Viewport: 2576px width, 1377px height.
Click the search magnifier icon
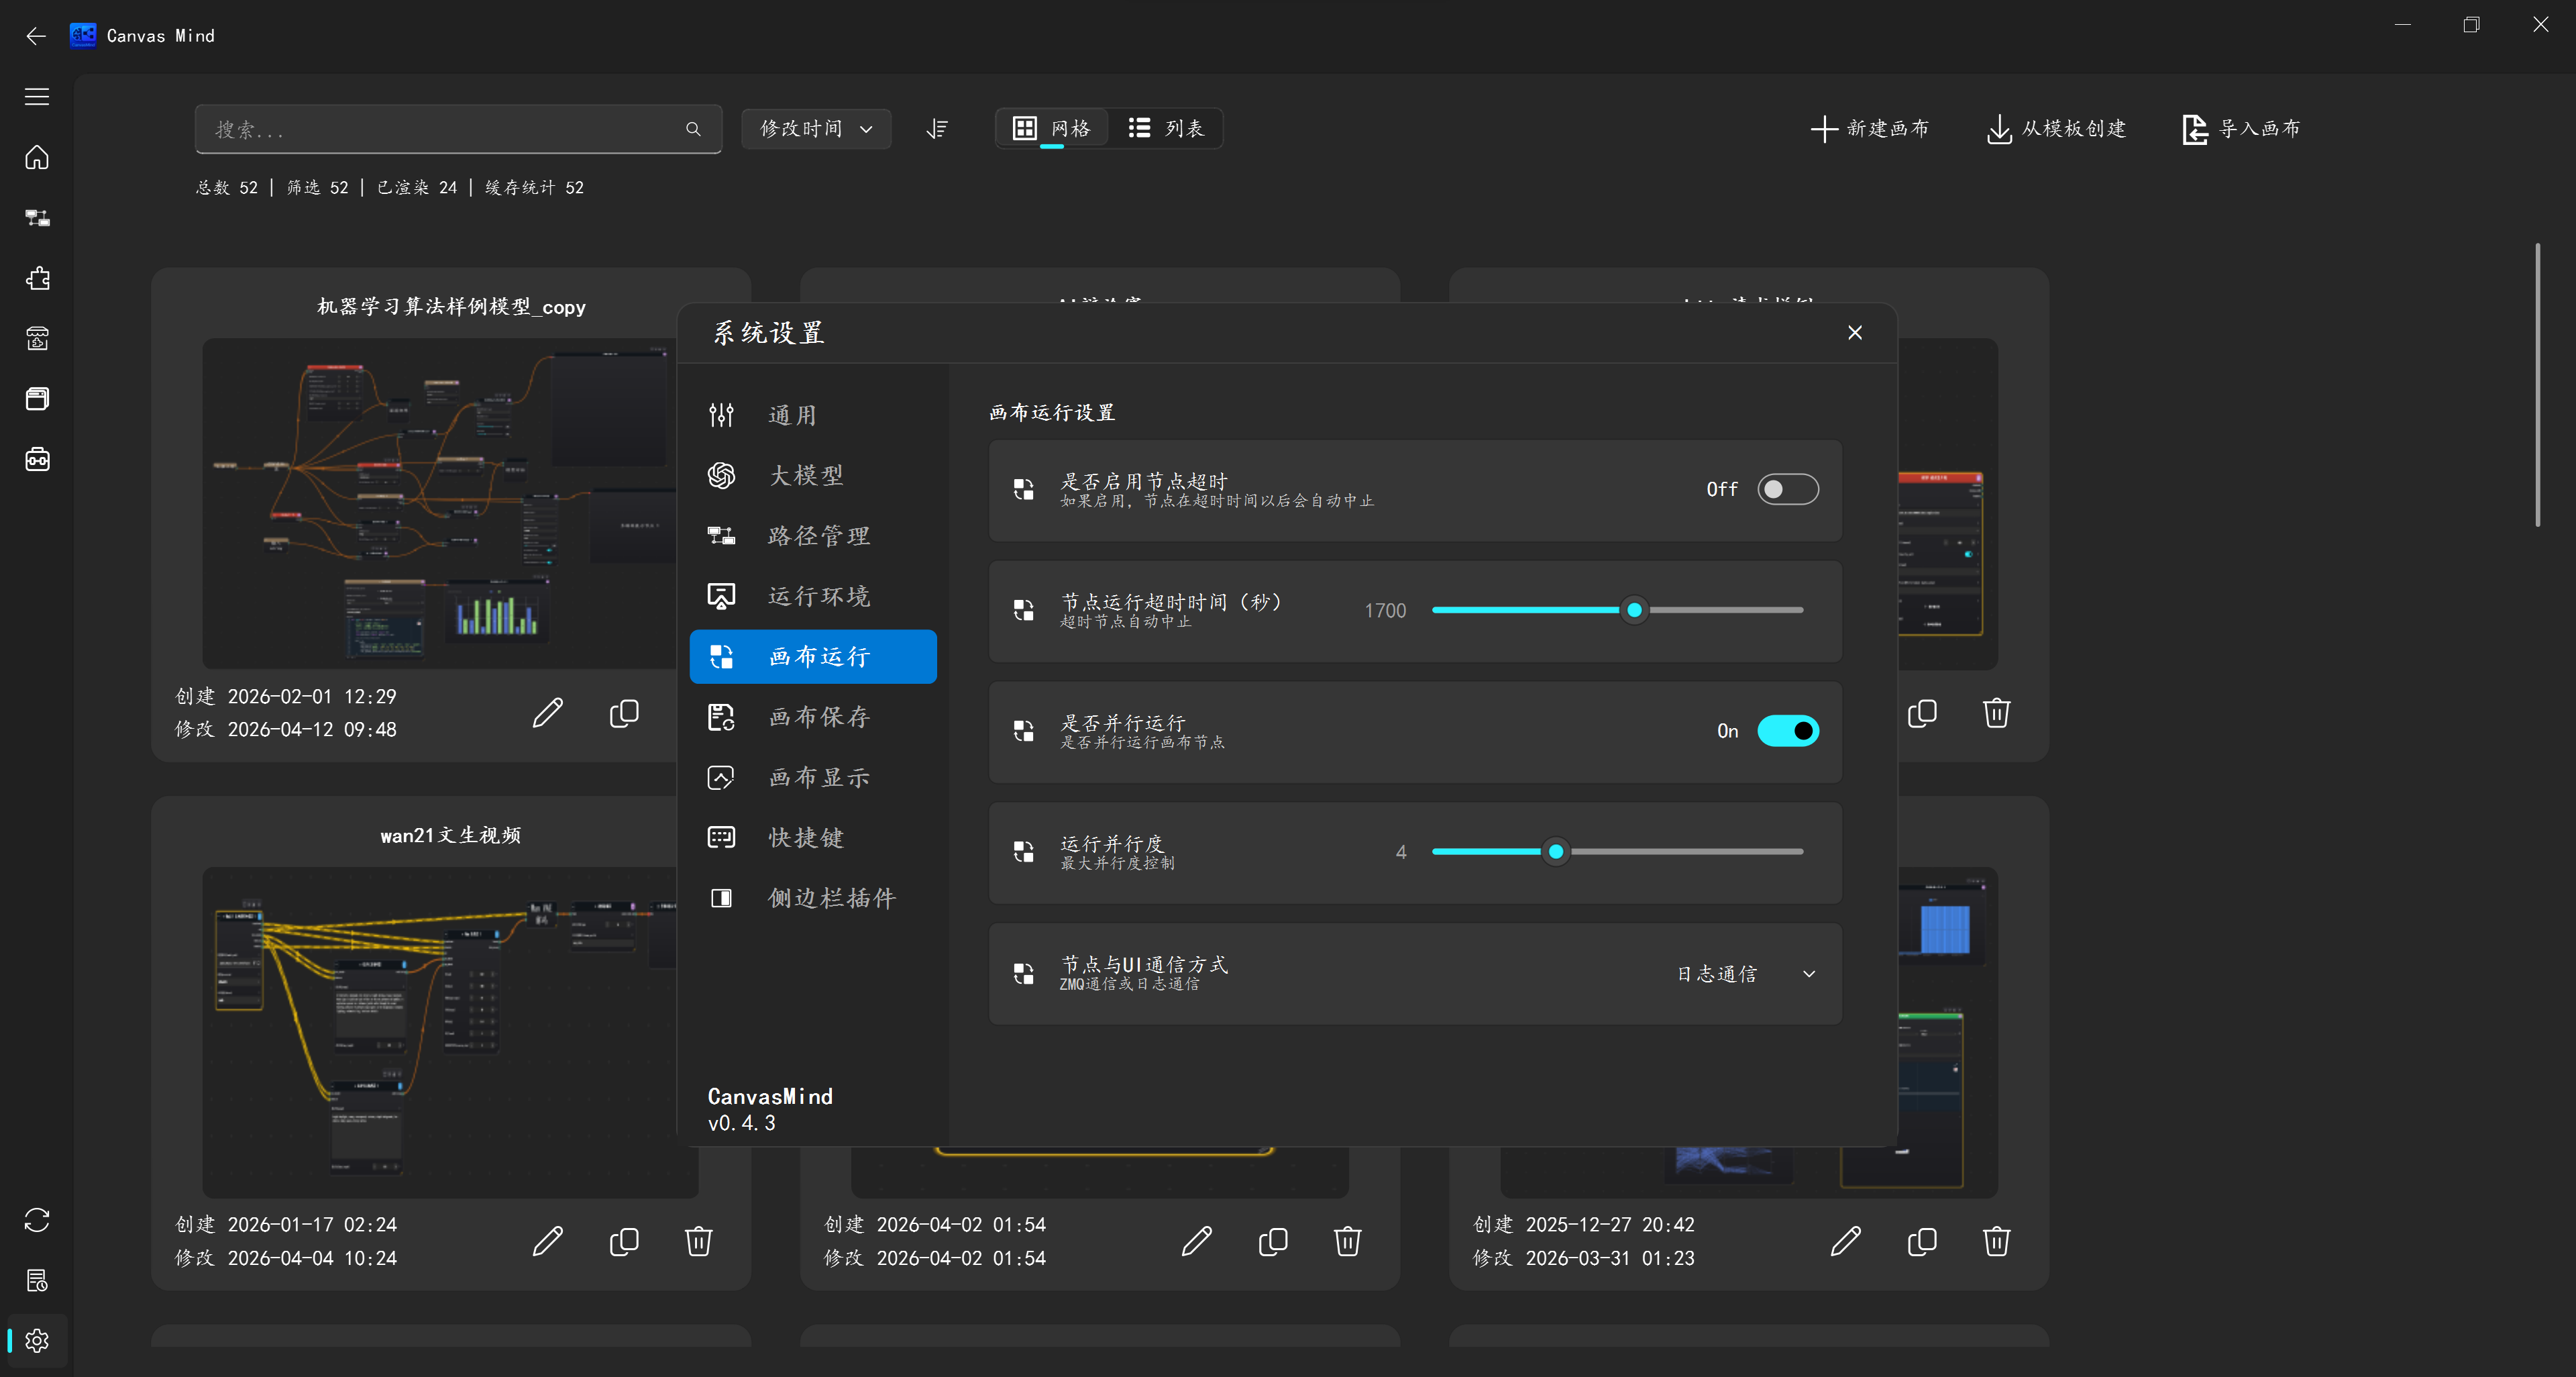[693, 129]
